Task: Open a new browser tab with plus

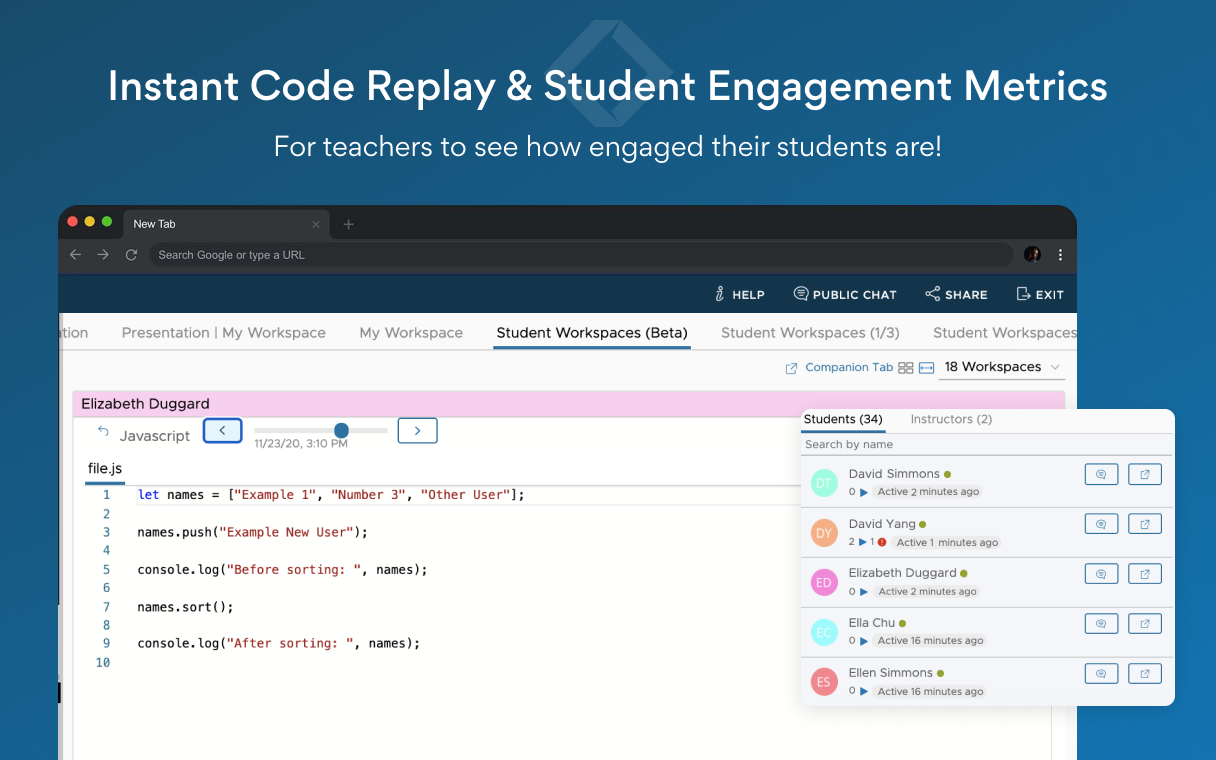Action: tap(348, 224)
